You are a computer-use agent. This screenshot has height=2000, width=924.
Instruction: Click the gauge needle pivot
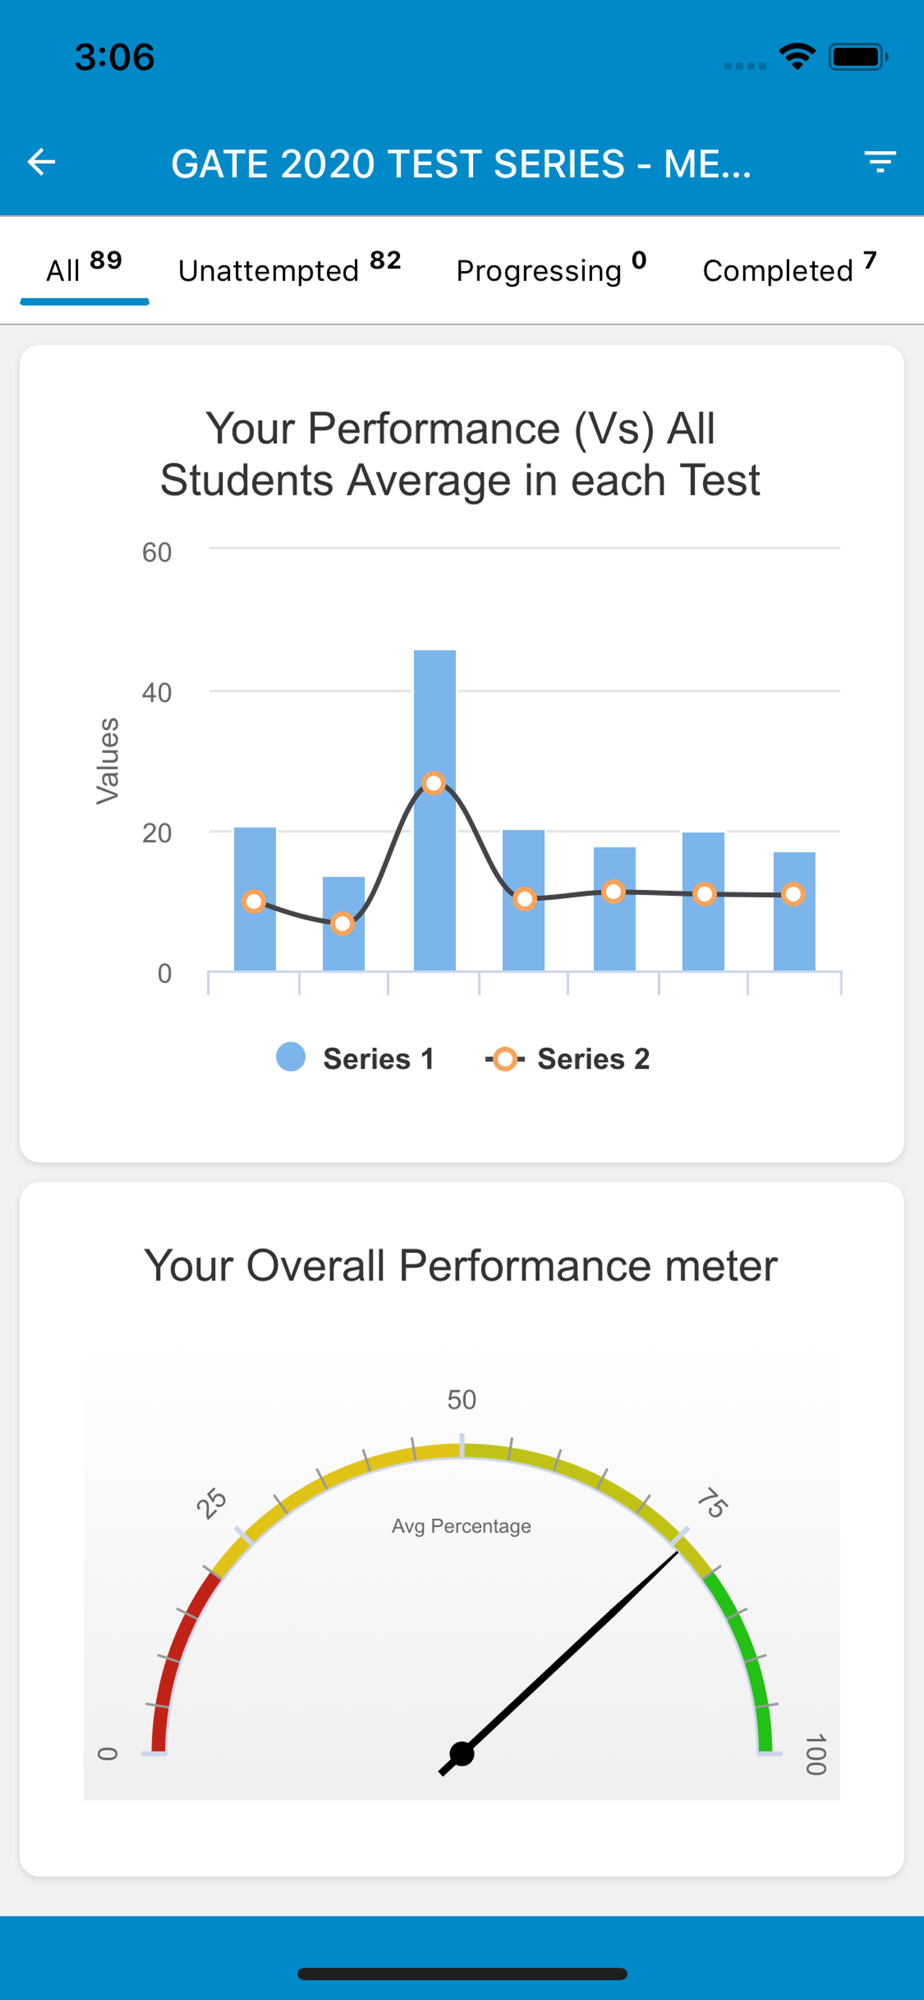pos(461,1753)
